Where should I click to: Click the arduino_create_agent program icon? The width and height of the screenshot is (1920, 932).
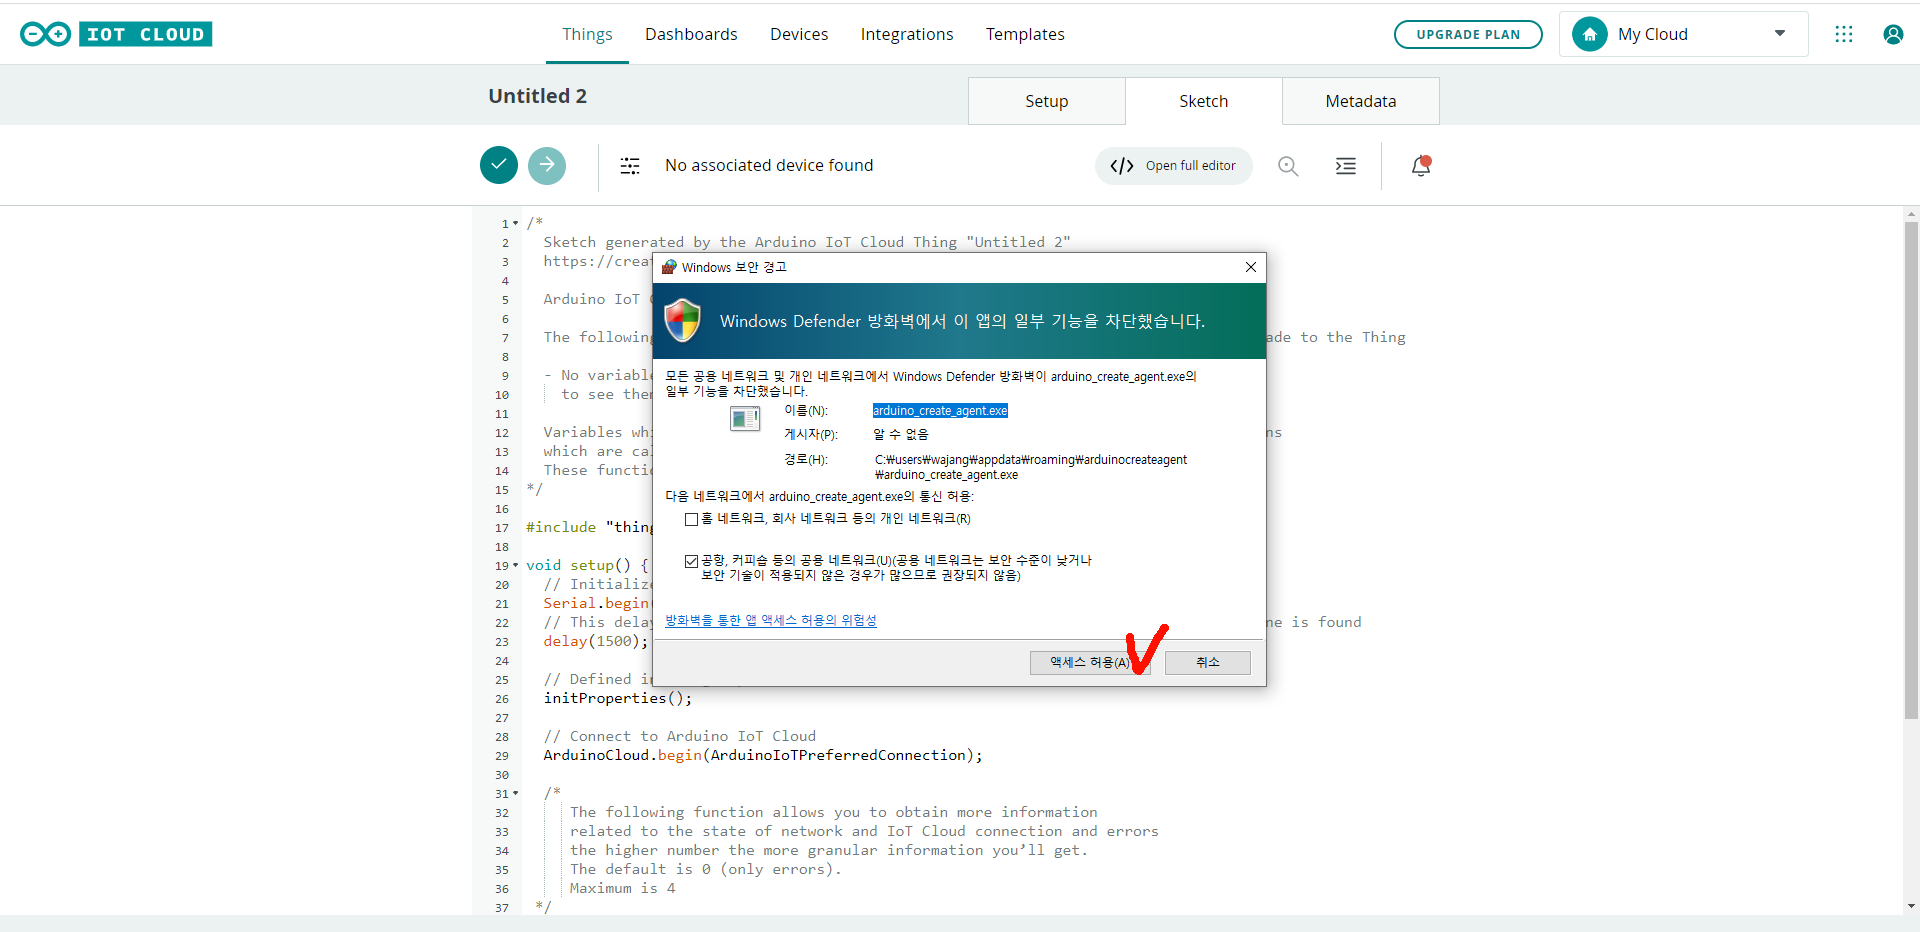click(x=745, y=419)
